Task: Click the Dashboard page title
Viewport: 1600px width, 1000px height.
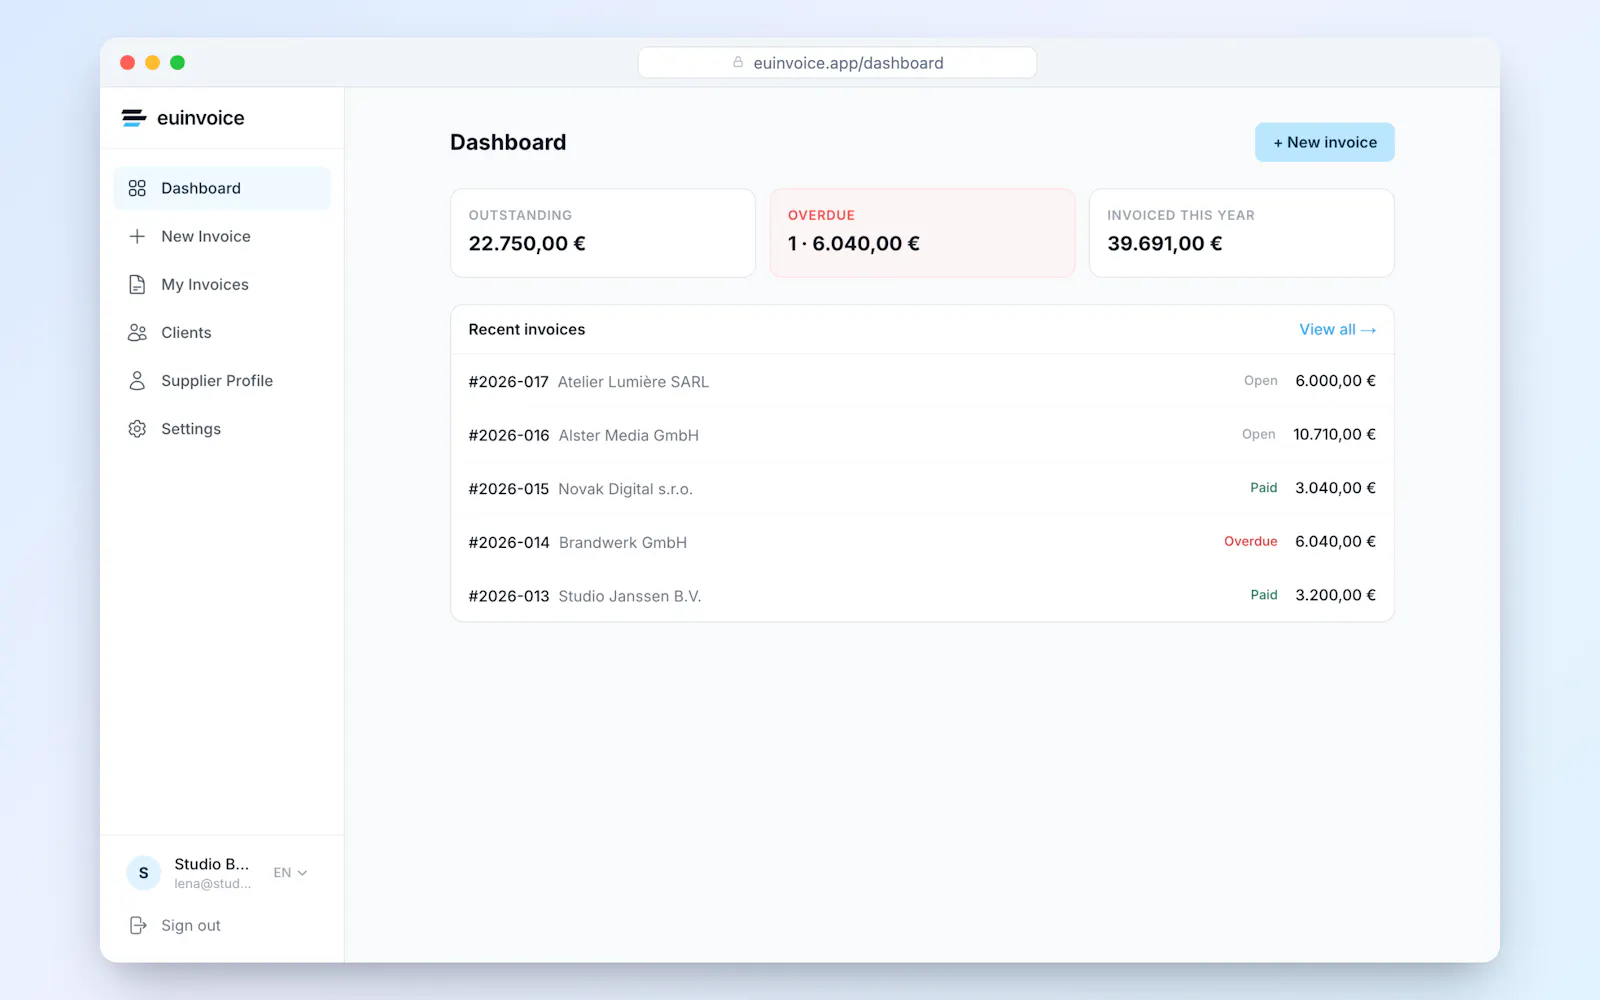Action: pos(508,142)
